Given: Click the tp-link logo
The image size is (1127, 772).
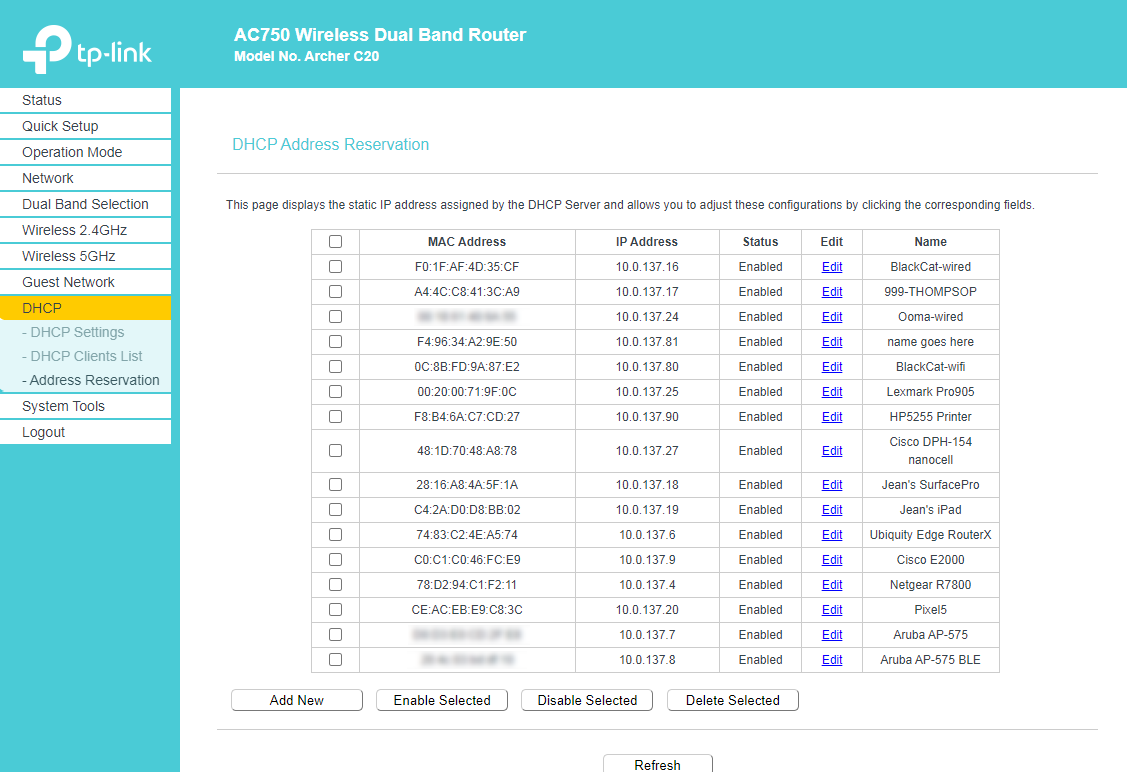Looking at the screenshot, I should coord(87,50).
